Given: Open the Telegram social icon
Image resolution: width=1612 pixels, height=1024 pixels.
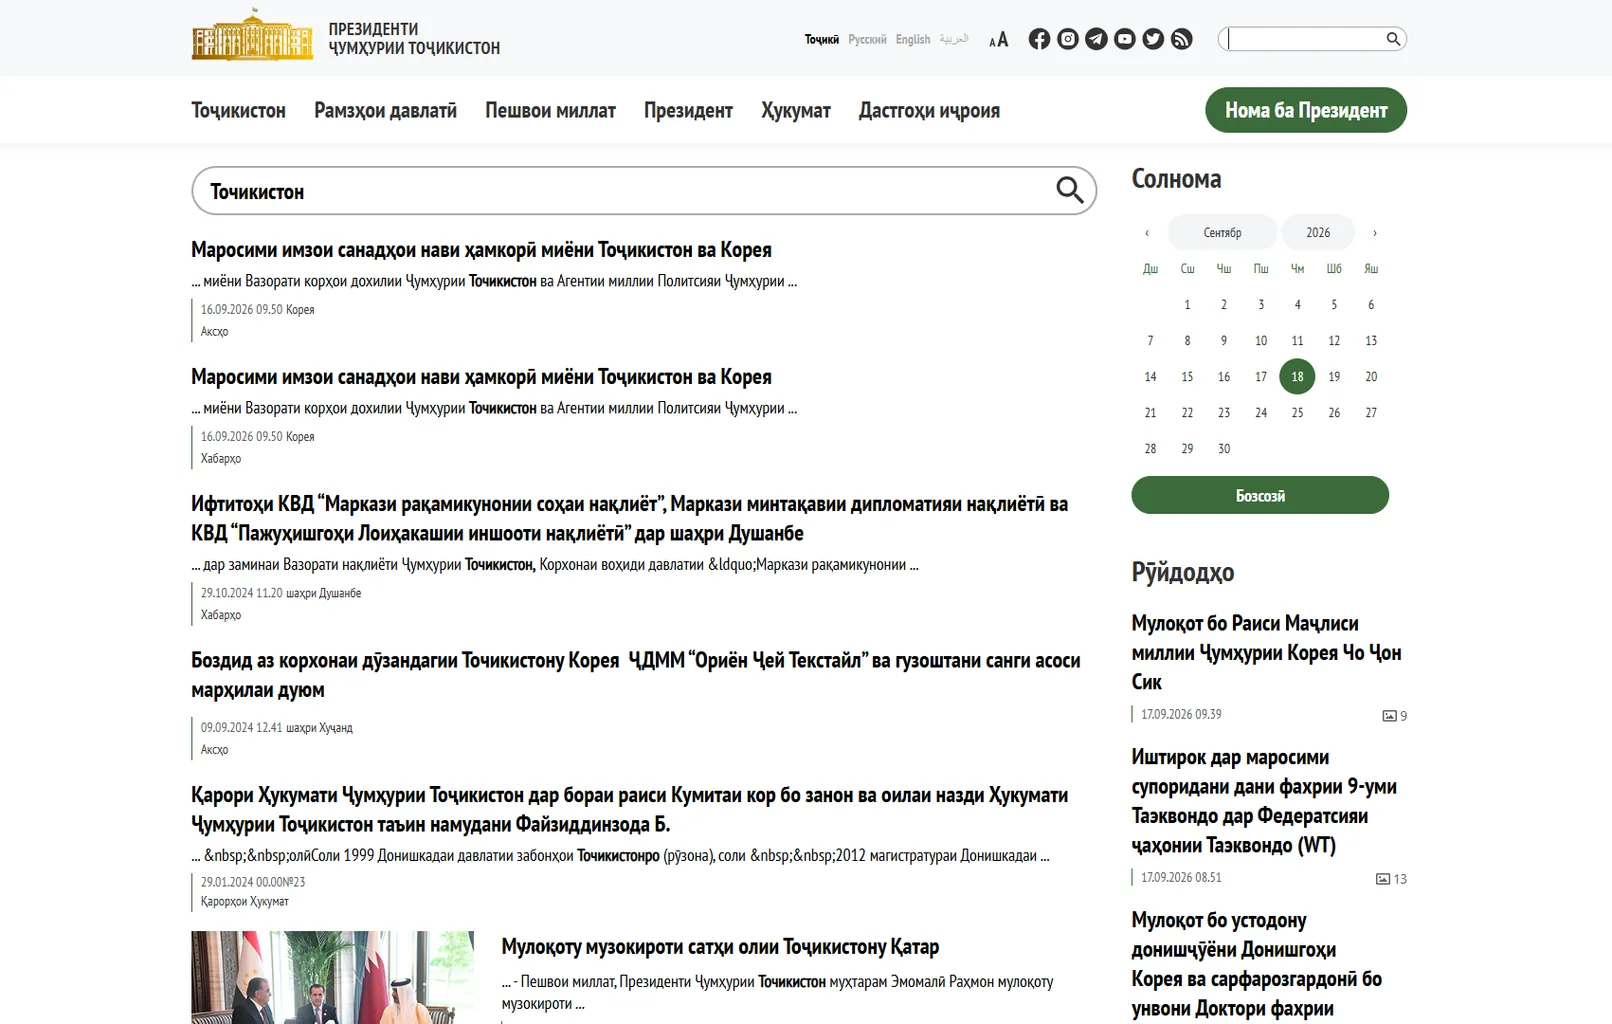Looking at the screenshot, I should pyautogui.click(x=1096, y=39).
